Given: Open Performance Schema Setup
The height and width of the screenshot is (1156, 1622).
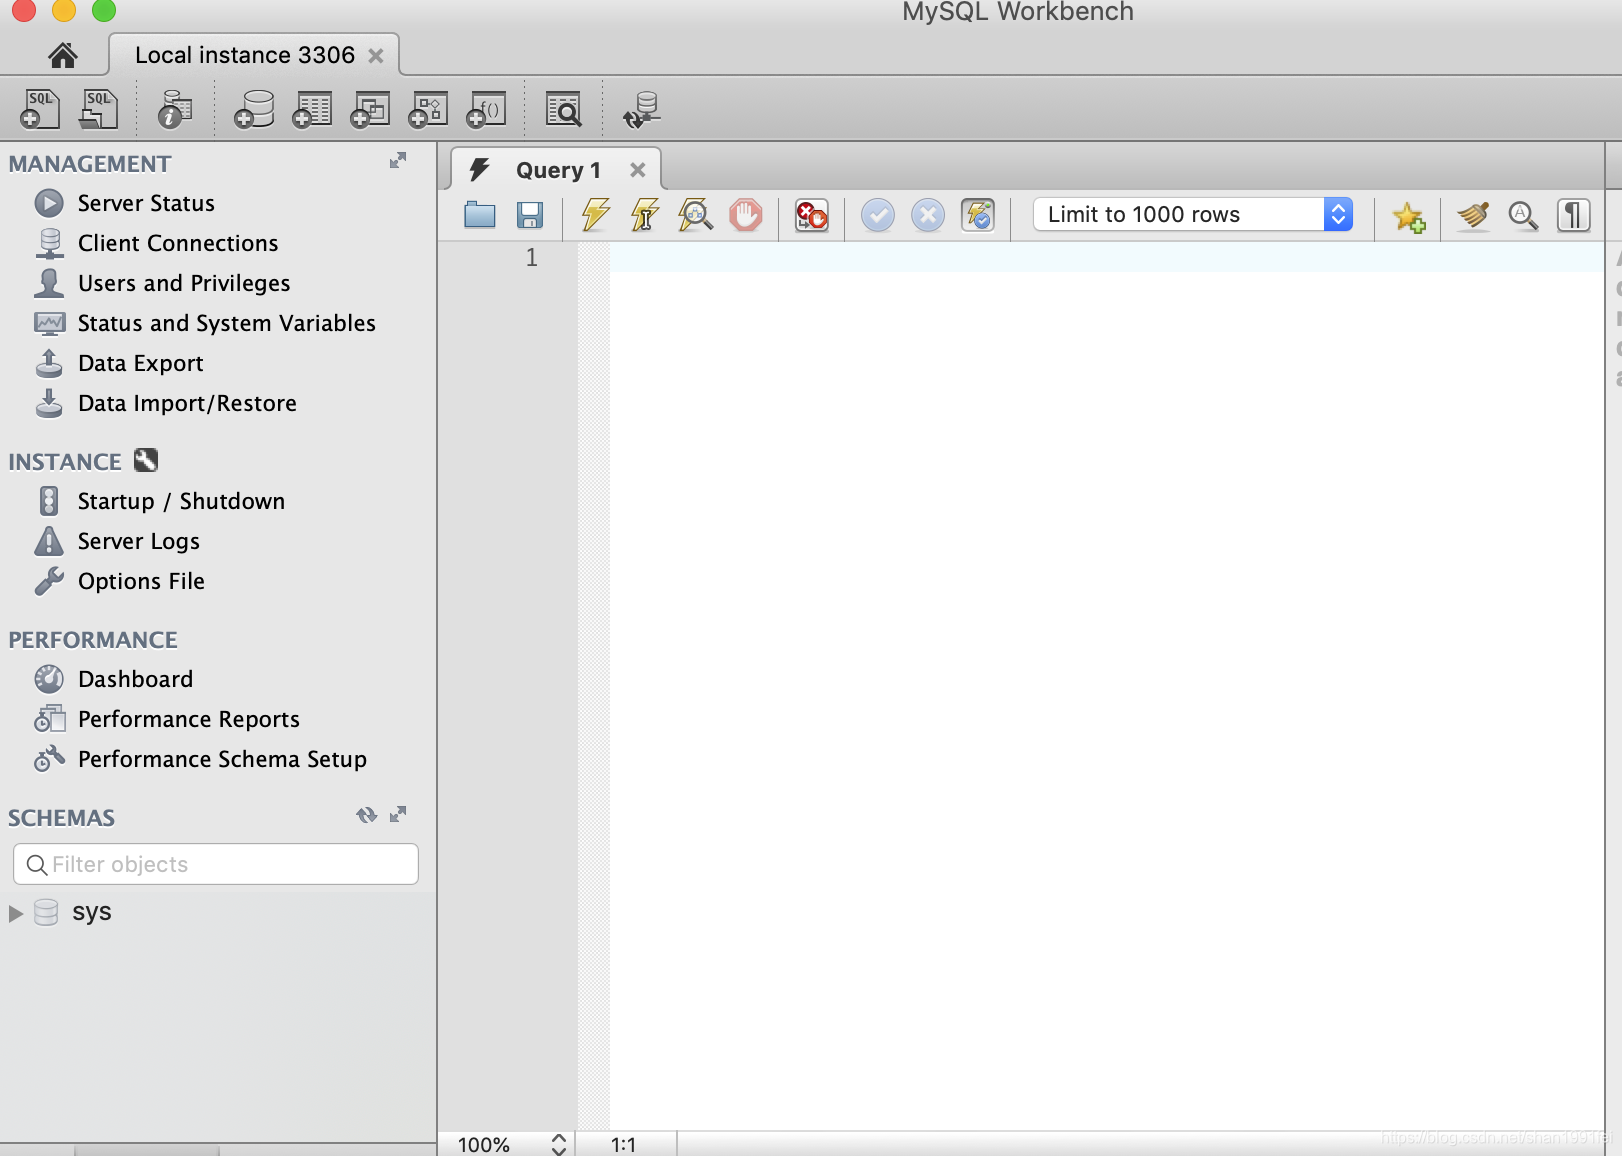Looking at the screenshot, I should pos(222,759).
